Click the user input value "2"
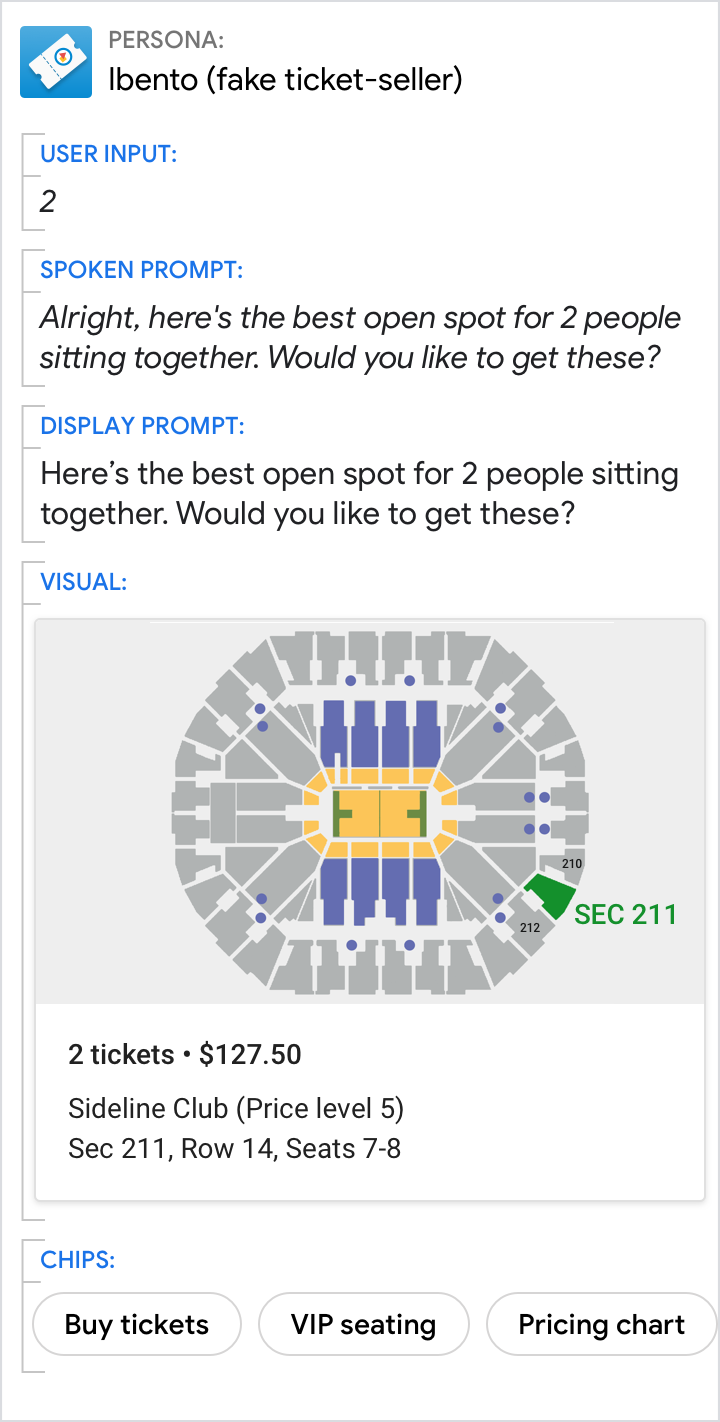720x1422 pixels. (x=48, y=202)
